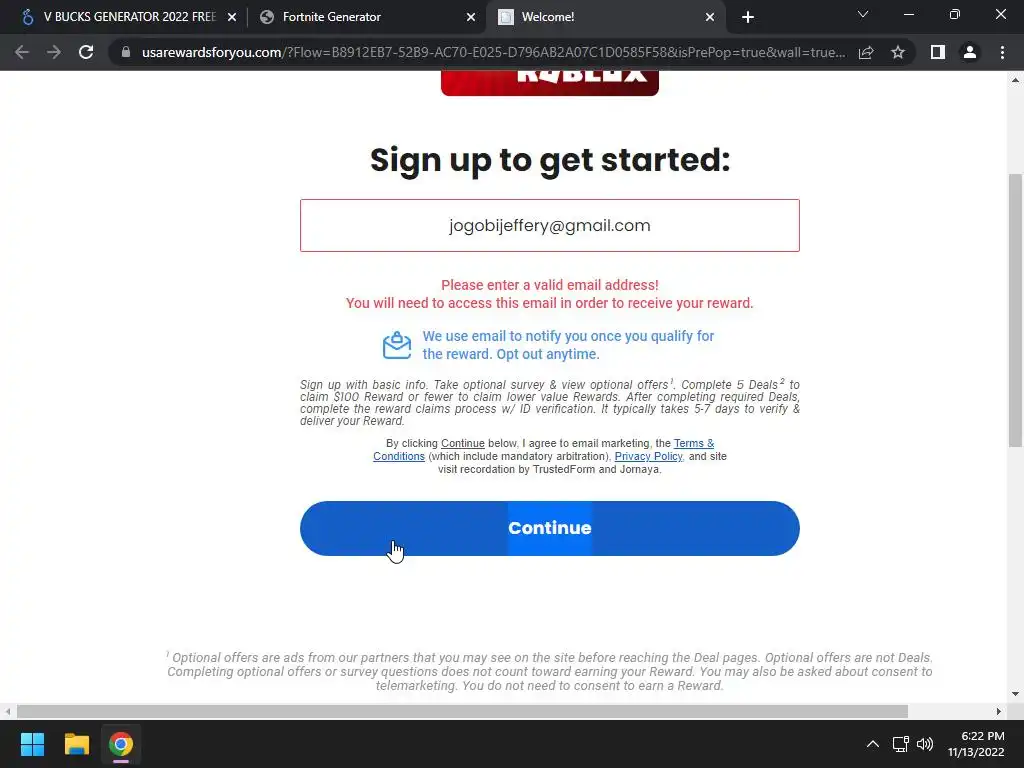
Task: Switch to V BUCKS GENERATOR 2022 tab
Action: click(x=127, y=17)
